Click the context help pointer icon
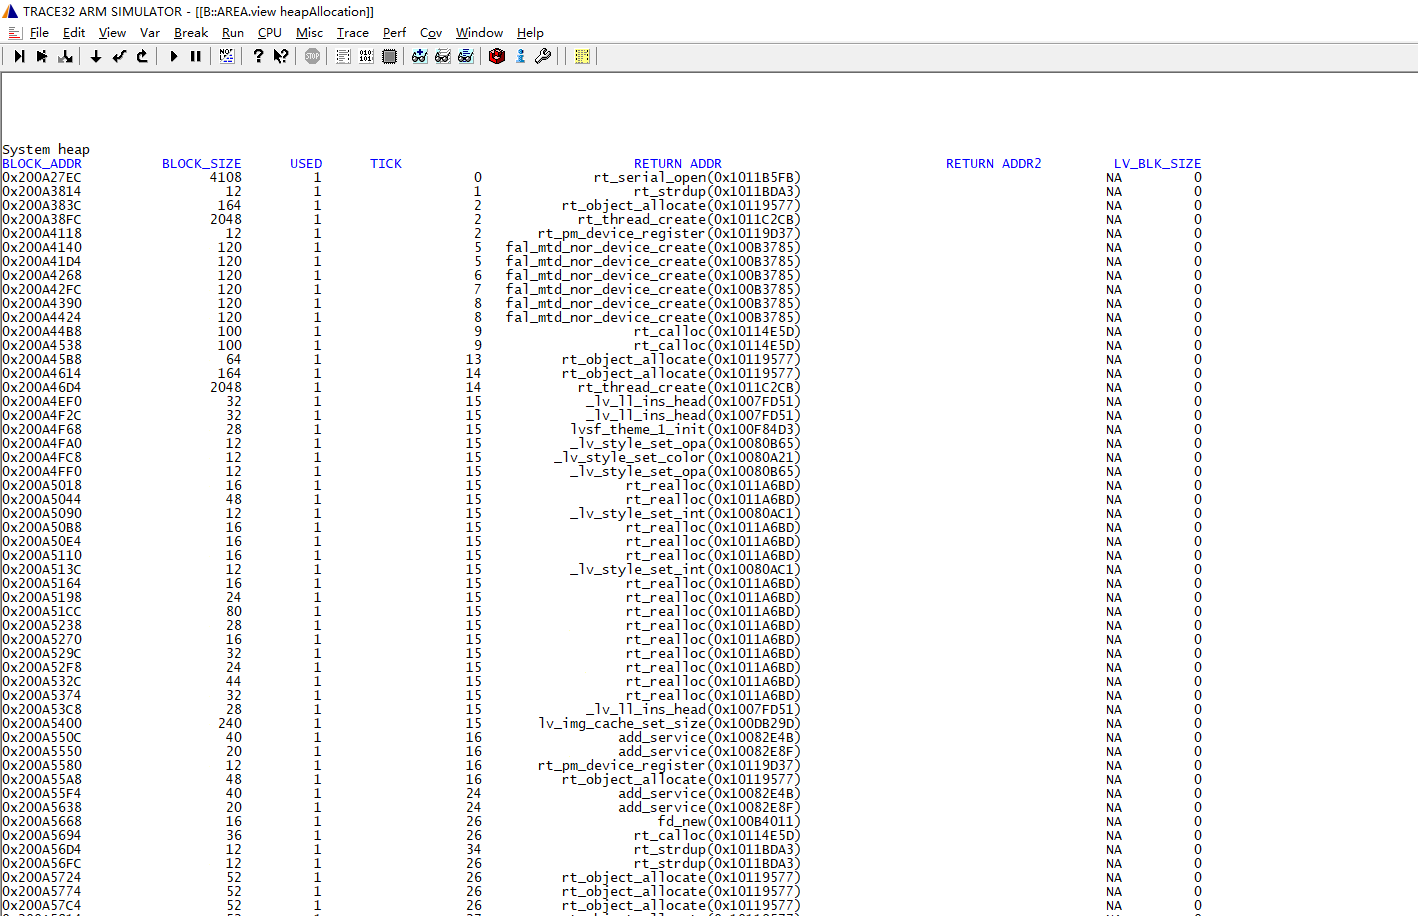The image size is (1418, 916). [x=281, y=57]
